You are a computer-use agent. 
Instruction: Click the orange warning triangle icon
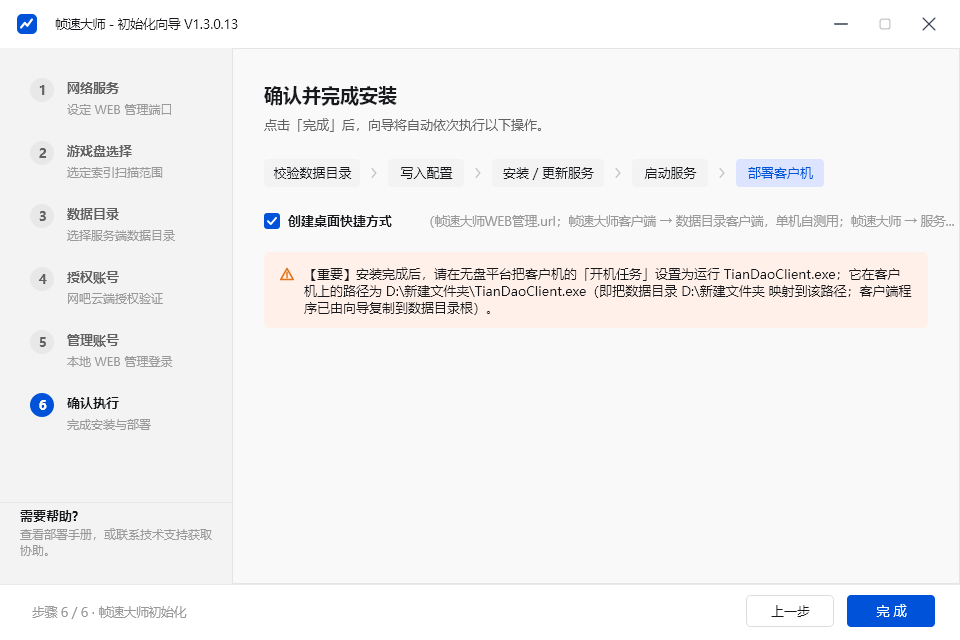287,274
